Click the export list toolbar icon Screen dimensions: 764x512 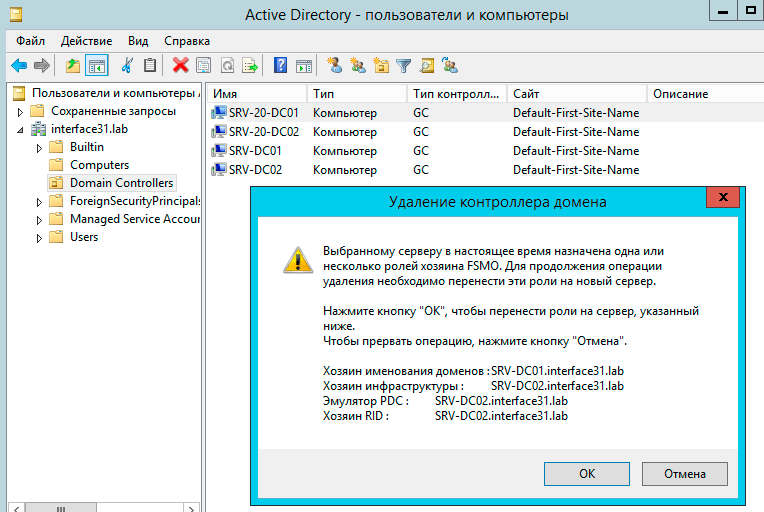pyautogui.click(x=250, y=66)
